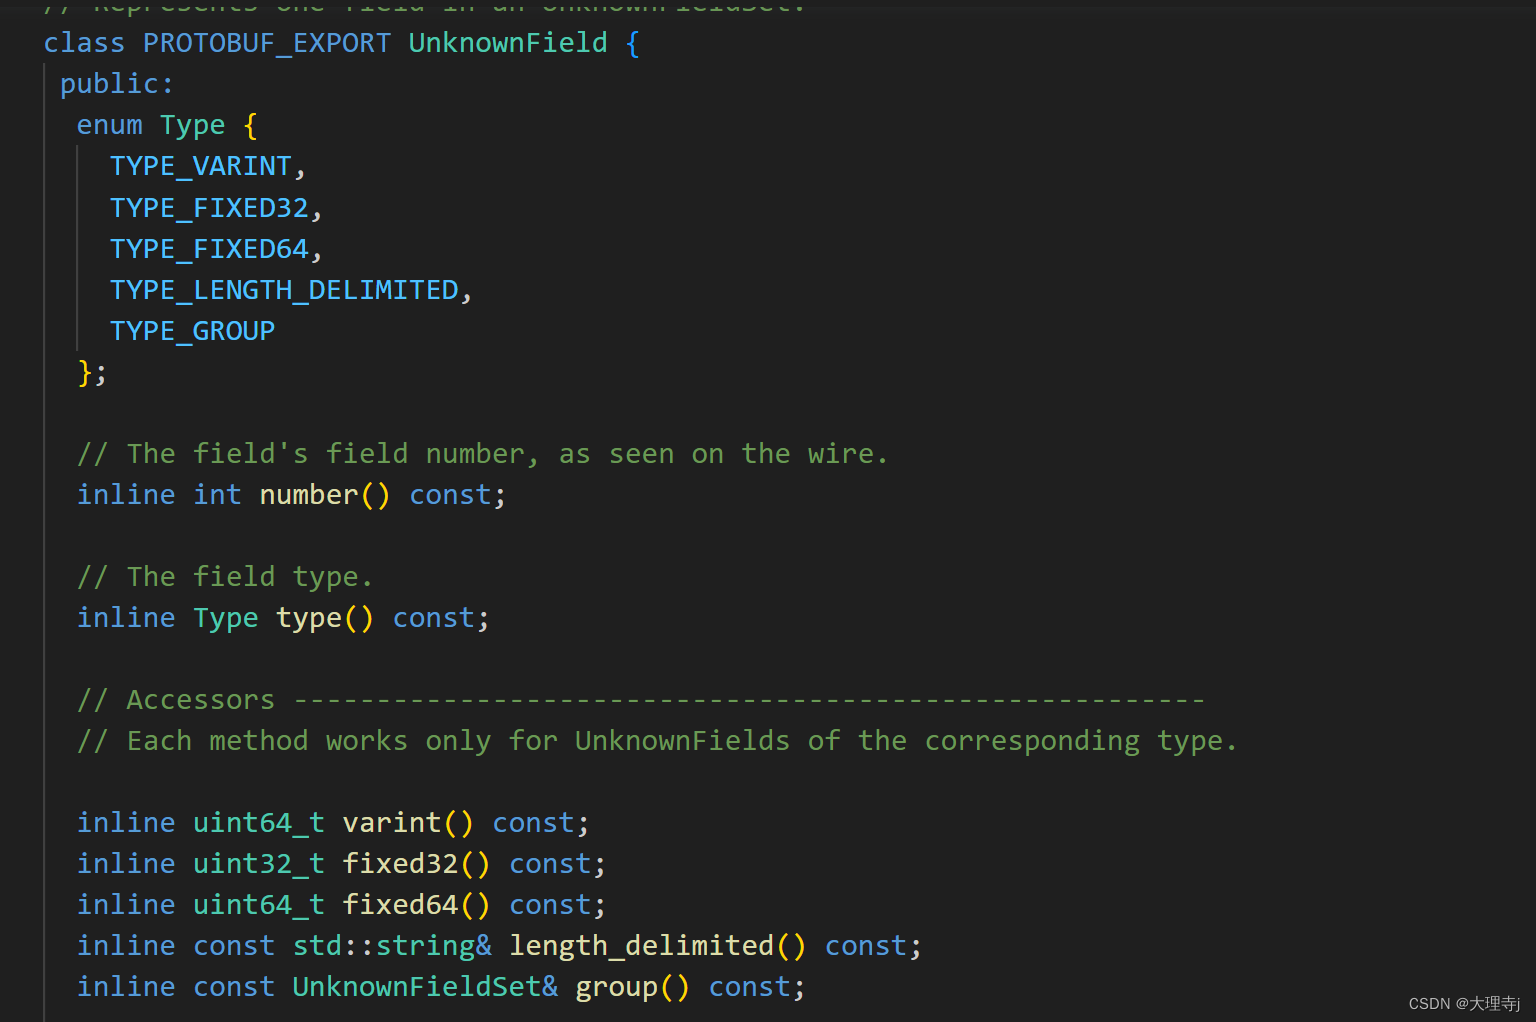Image resolution: width=1536 pixels, height=1022 pixels.
Task: Click the comment about field number on the wire
Action: tap(483, 454)
